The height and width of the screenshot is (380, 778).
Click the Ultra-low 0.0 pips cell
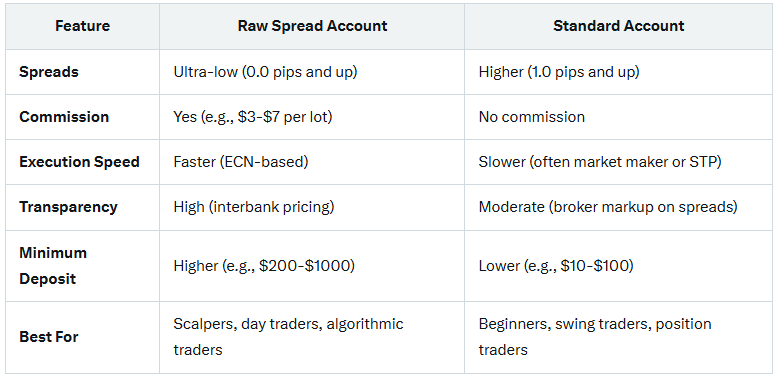pos(265,72)
